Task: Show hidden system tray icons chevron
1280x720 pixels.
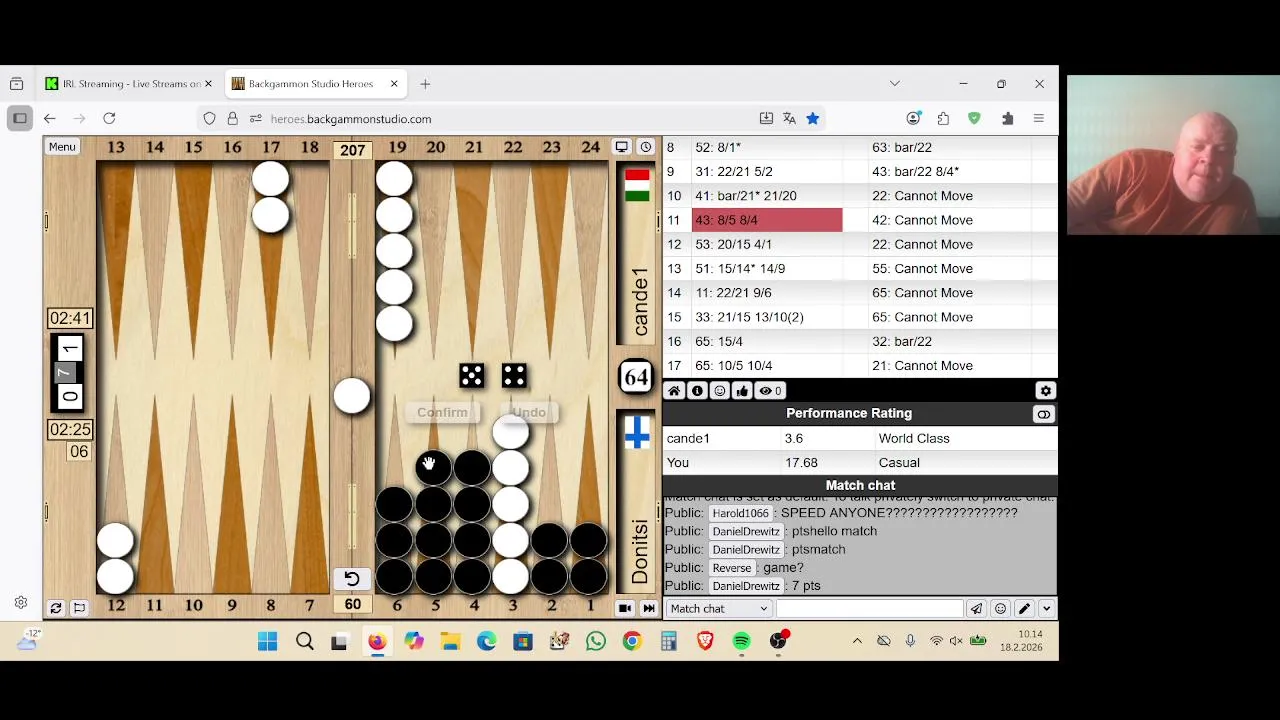Action: tap(857, 641)
